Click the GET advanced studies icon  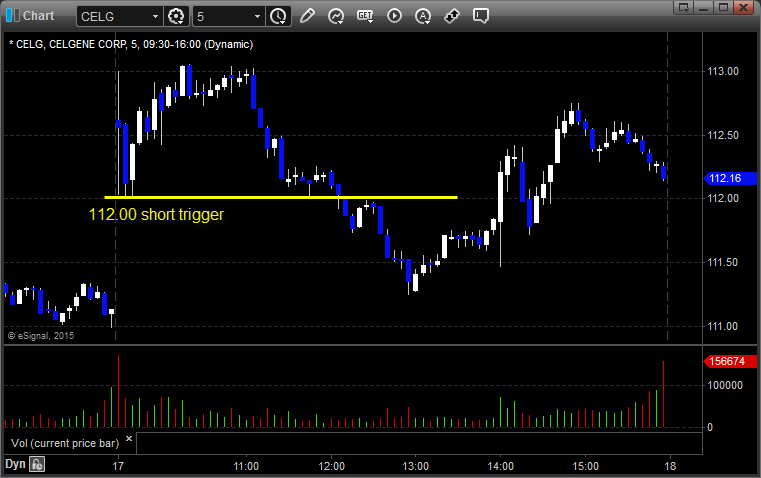tap(365, 16)
